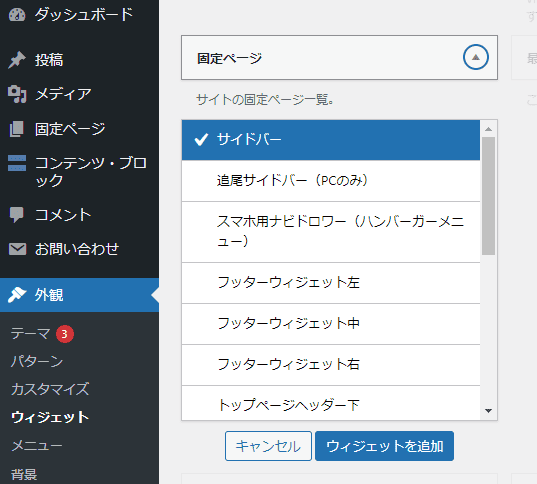Click the widget area list scroll down arrow
The height and width of the screenshot is (484, 537).
(x=488, y=410)
